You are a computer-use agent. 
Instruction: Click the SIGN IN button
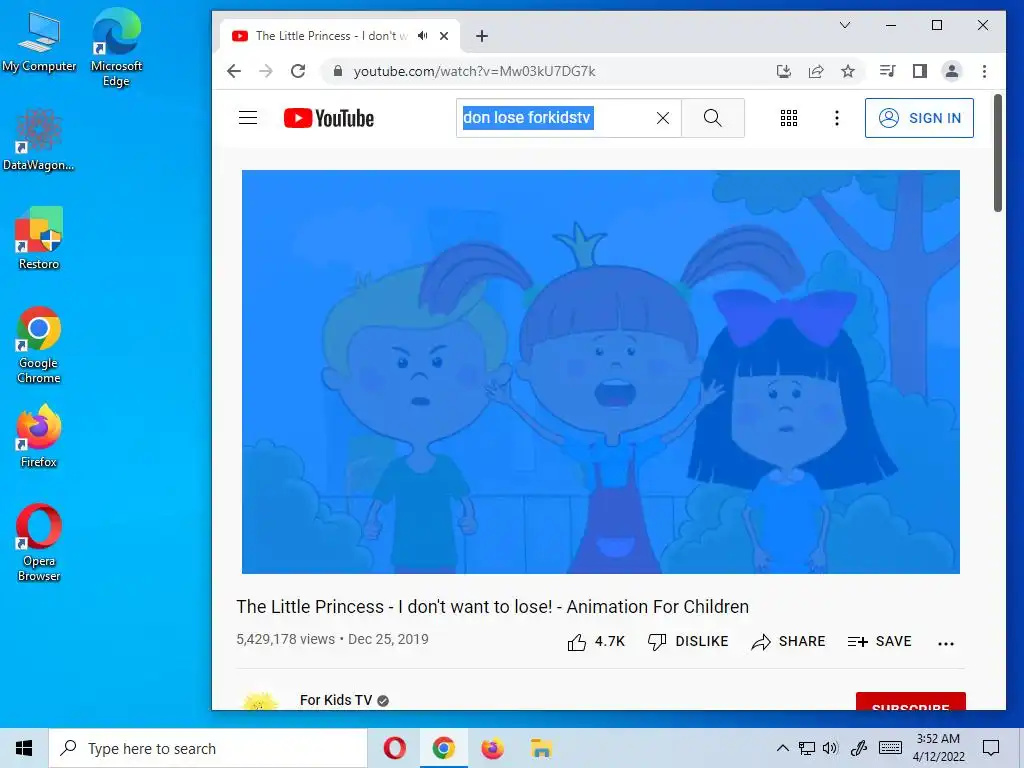pos(919,118)
